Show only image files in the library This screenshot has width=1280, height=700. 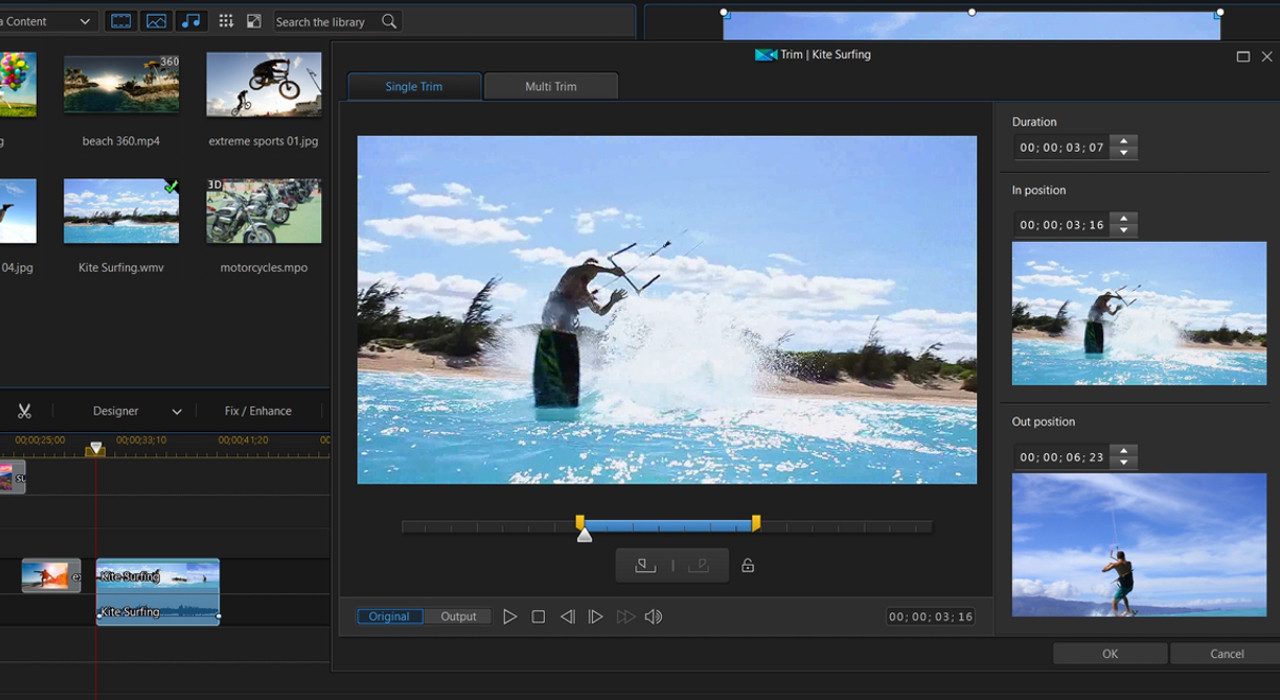point(156,21)
